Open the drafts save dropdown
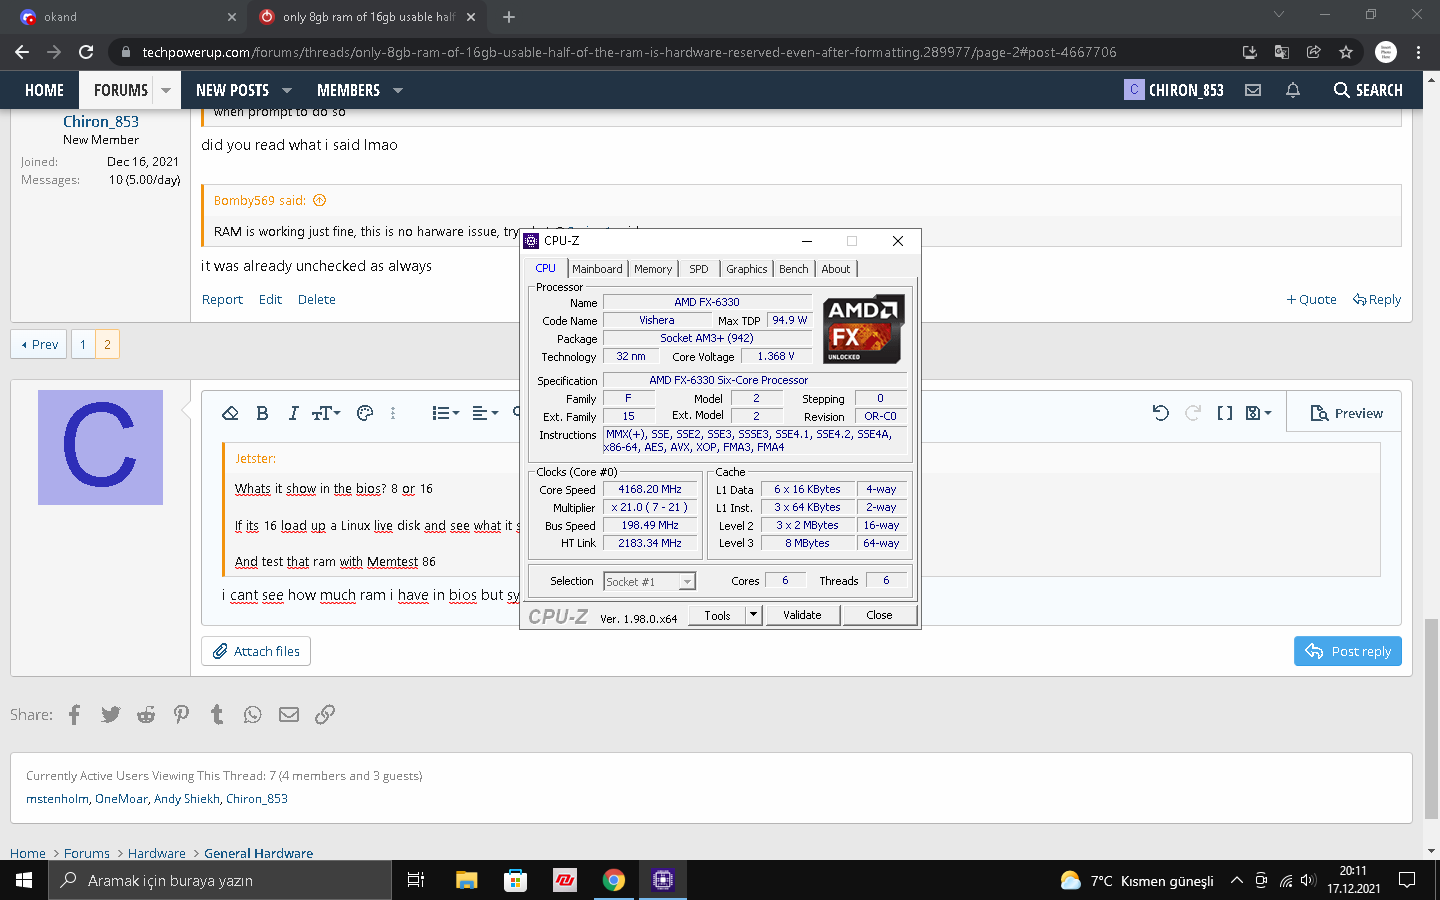This screenshot has height=900, width=1440. [x=1258, y=413]
